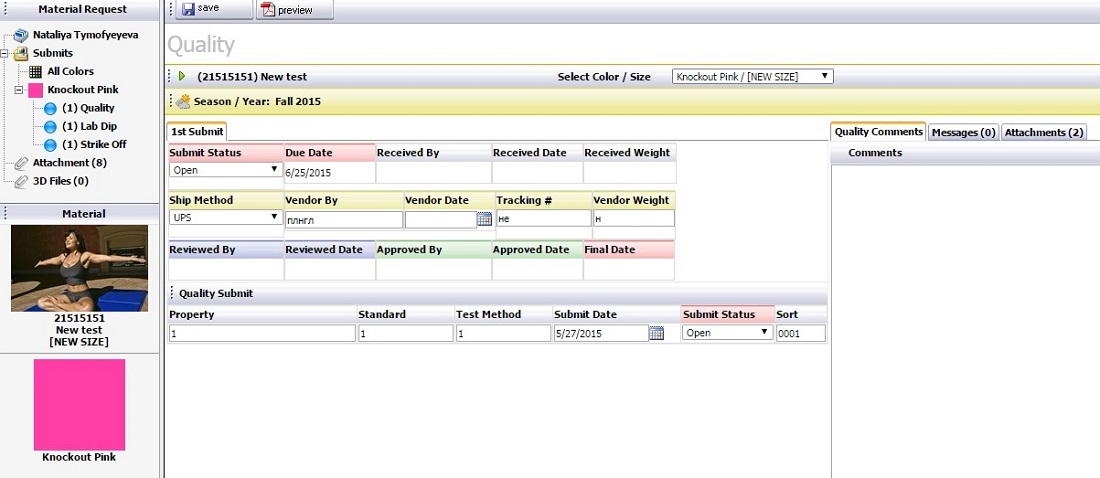Switch to the Quality Comments tab
This screenshot has height=478, width=1100.
pyautogui.click(x=878, y=131)
